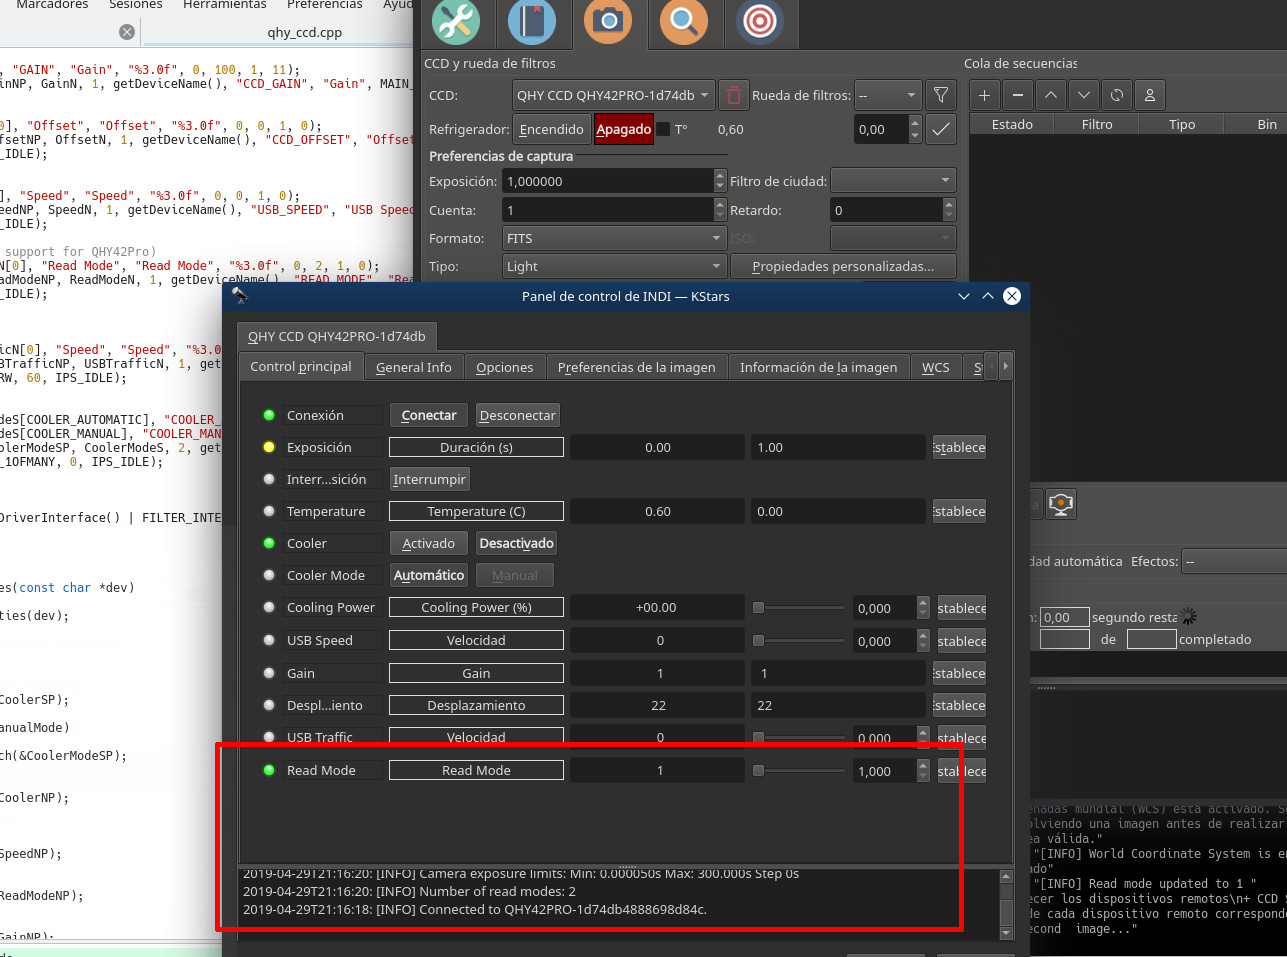Viewport: 1287px width, 957px height.
Task: Set Cooler Mode to Automático
Action: [429, 575]
